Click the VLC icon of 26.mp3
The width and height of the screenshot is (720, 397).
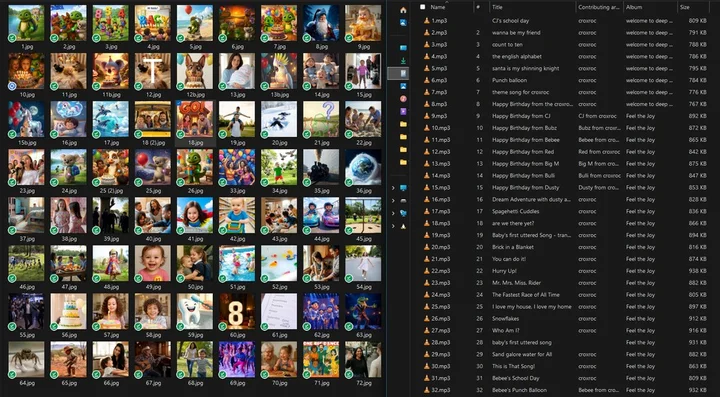(427, 319)
